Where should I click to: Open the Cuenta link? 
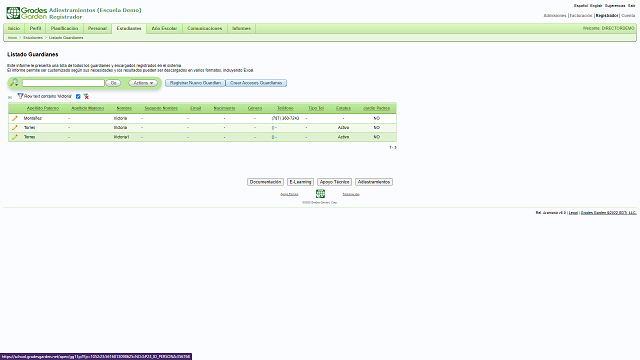point(628,16)
